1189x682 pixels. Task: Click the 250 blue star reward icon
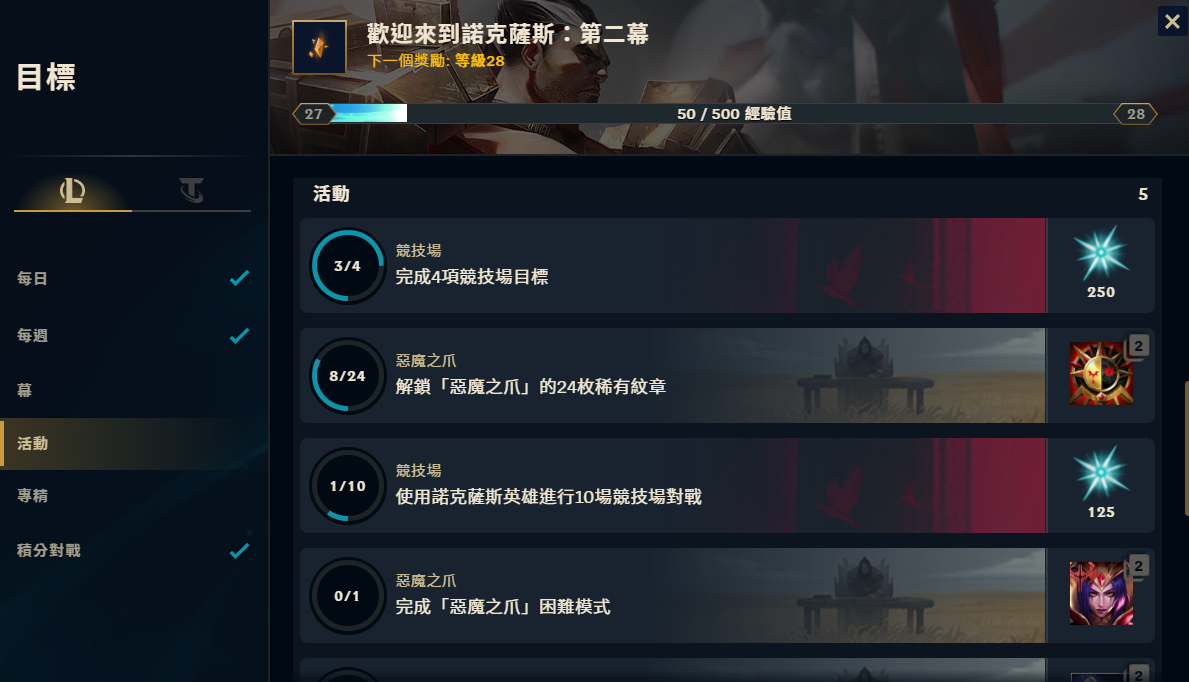coord(1101,253)
